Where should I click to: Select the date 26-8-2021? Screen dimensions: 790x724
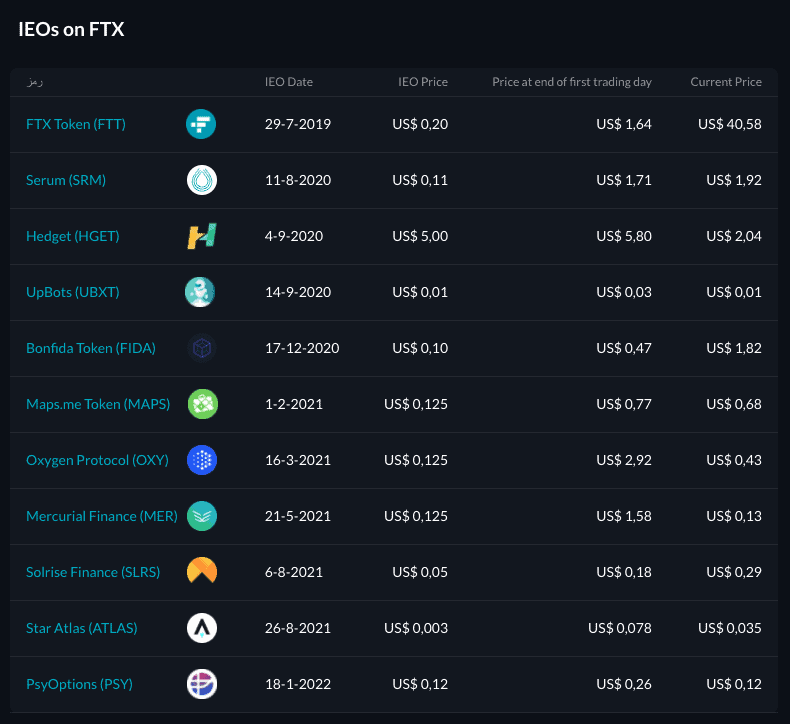(298, 628)
